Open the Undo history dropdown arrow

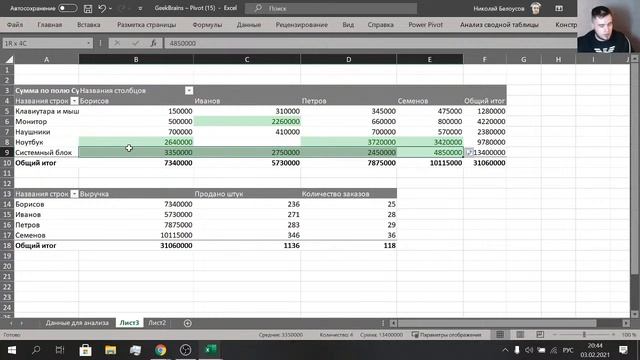[110, 8]
